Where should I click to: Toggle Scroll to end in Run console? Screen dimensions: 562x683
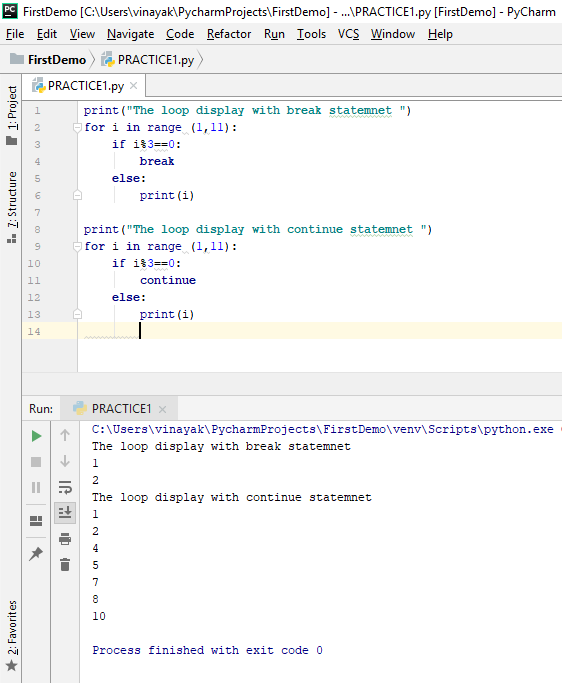coord(65,513)
